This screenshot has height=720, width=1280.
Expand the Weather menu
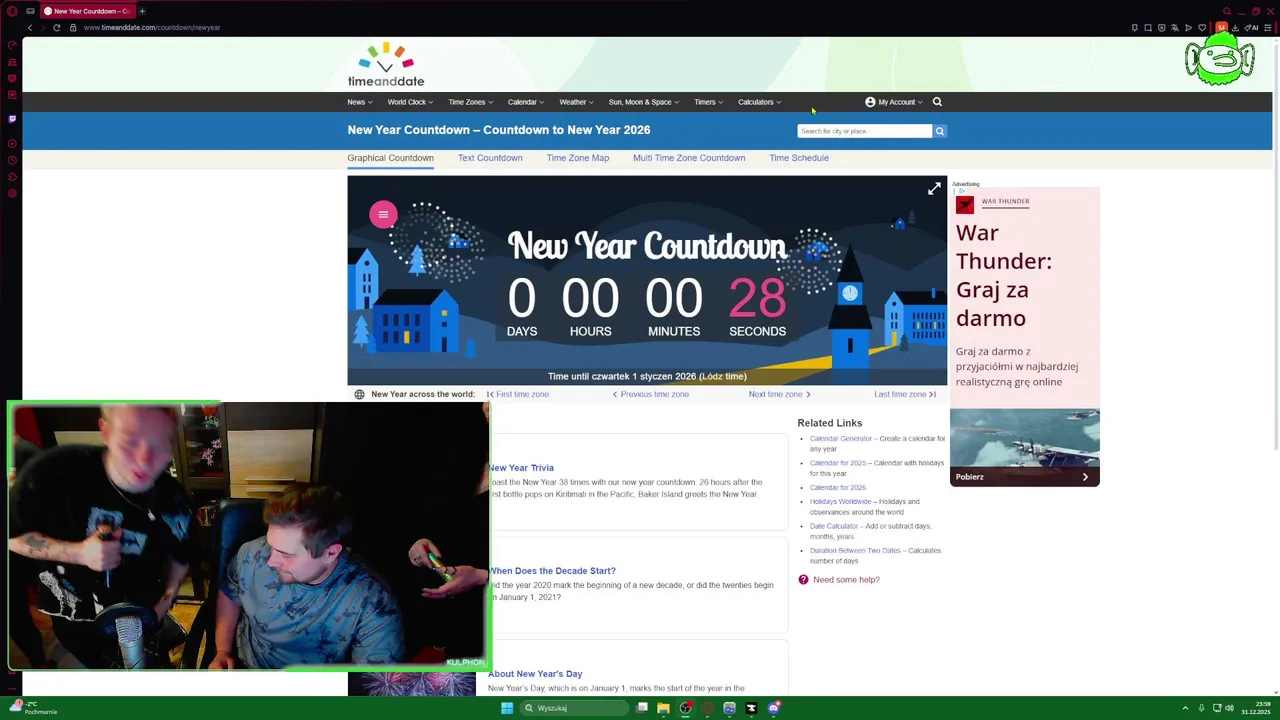coord(576,102)
